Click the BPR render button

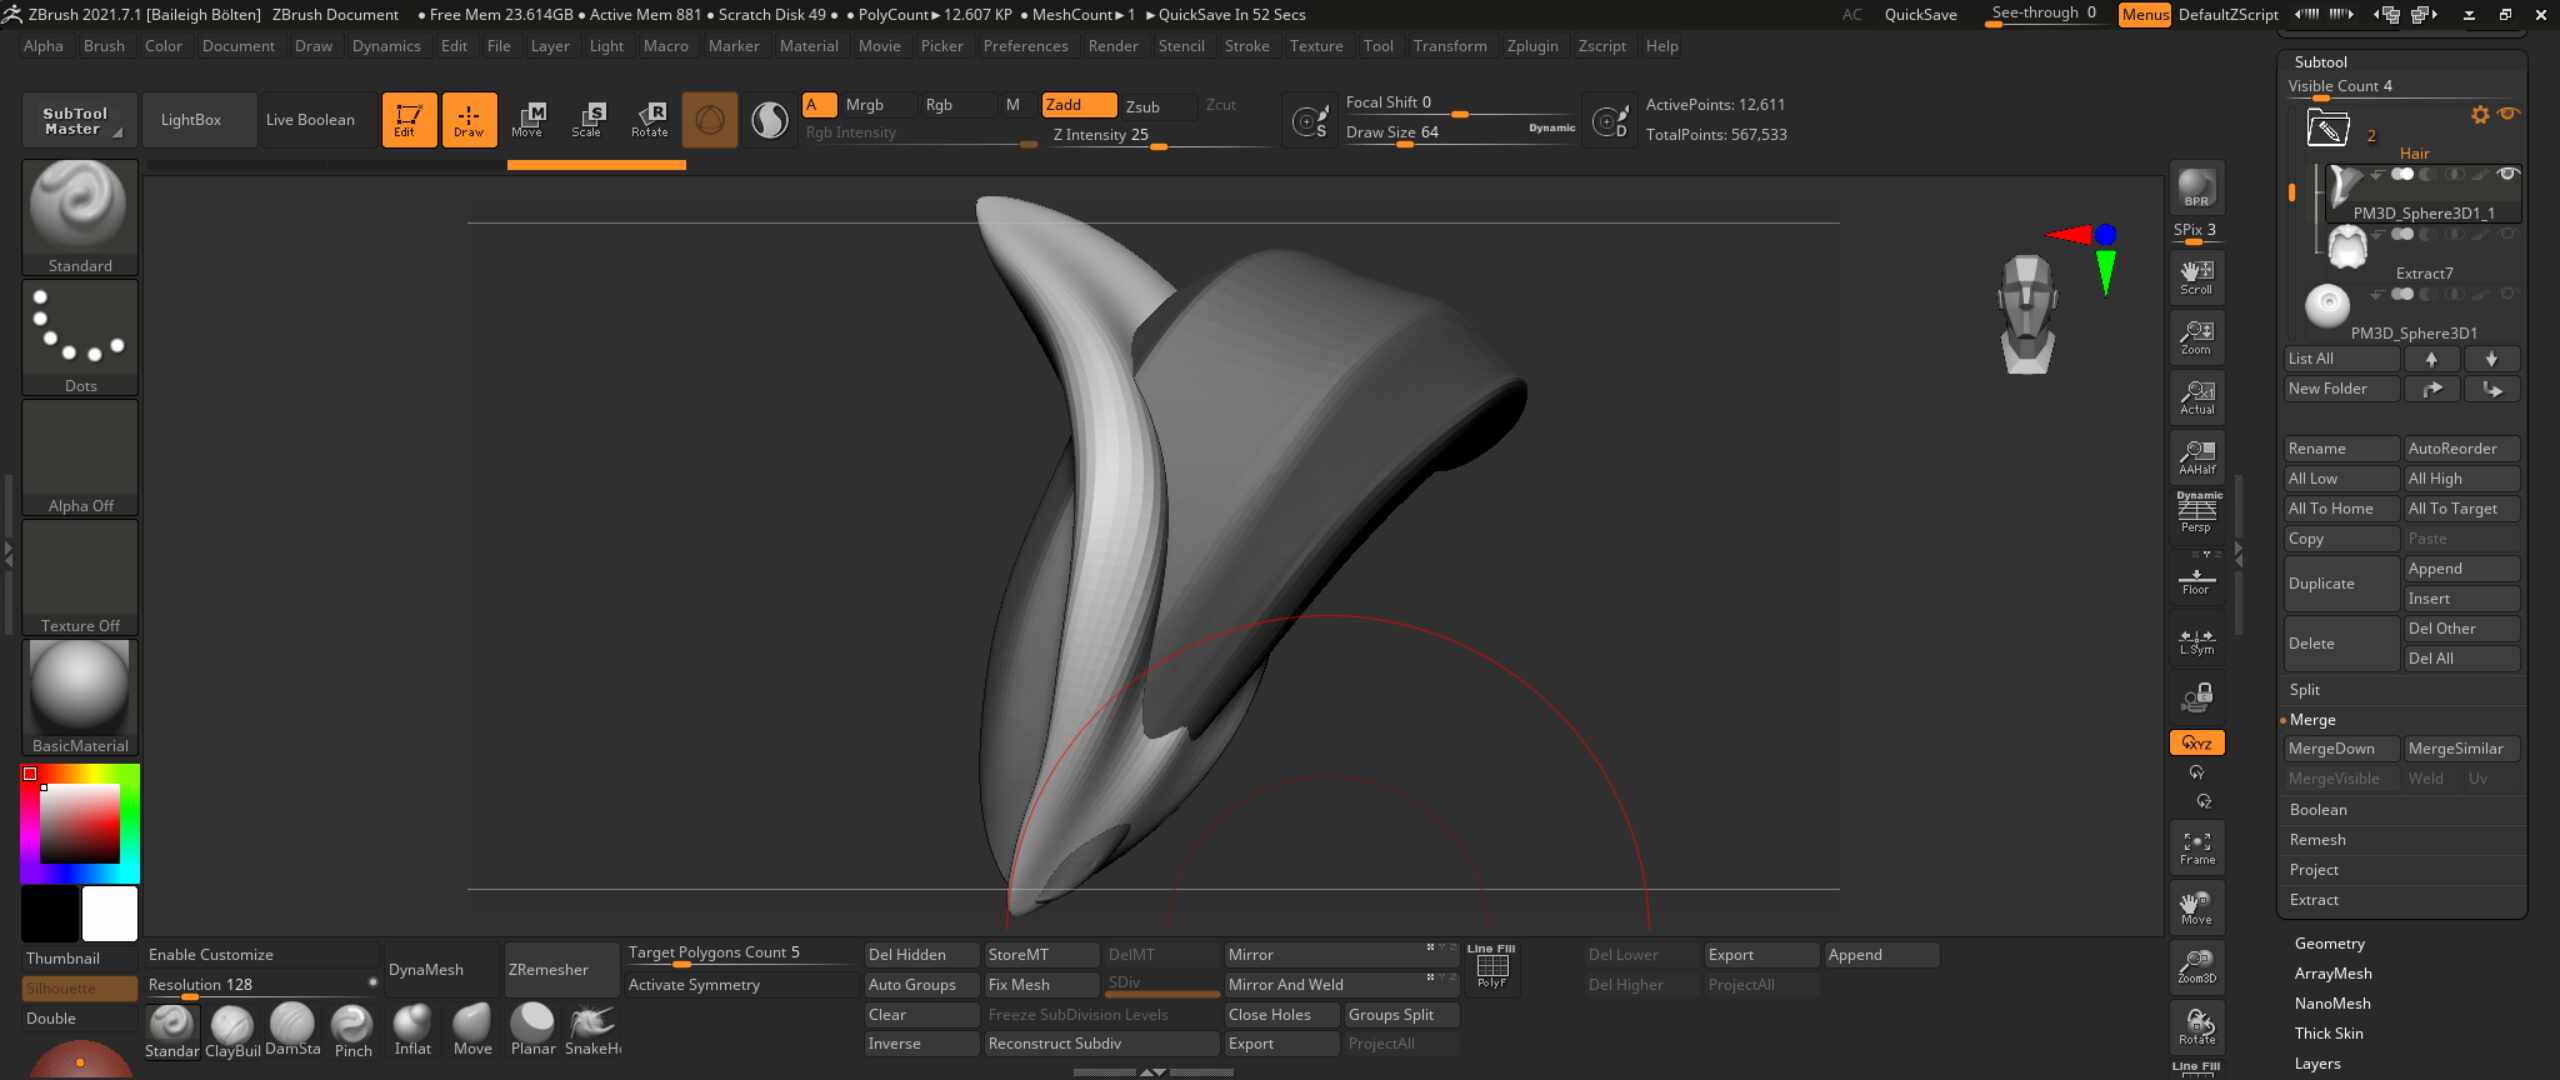click(x=2196, y=188)
